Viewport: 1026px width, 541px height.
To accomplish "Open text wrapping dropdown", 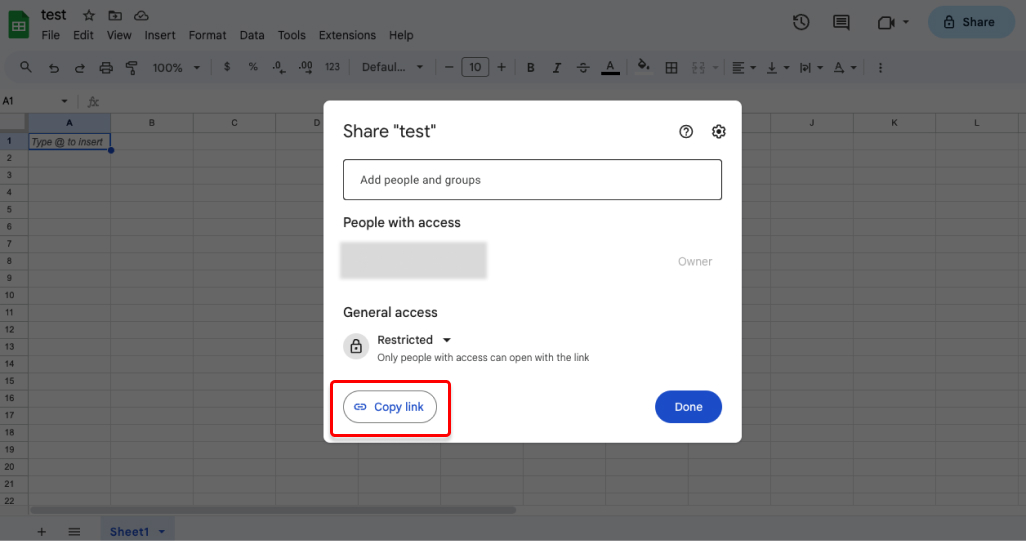I will [x=811, y=67].
